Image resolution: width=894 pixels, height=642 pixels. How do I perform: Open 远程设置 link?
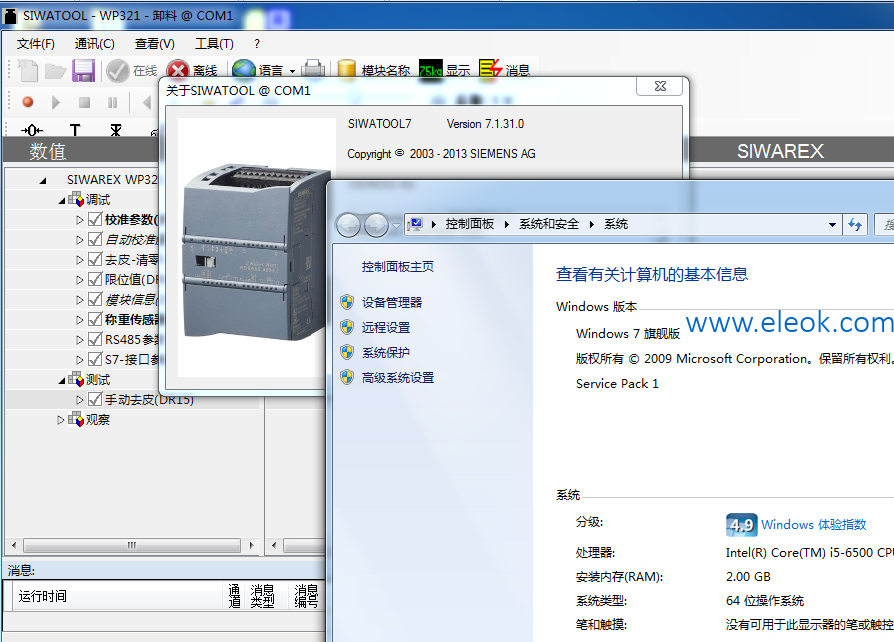tap(386, 328)
